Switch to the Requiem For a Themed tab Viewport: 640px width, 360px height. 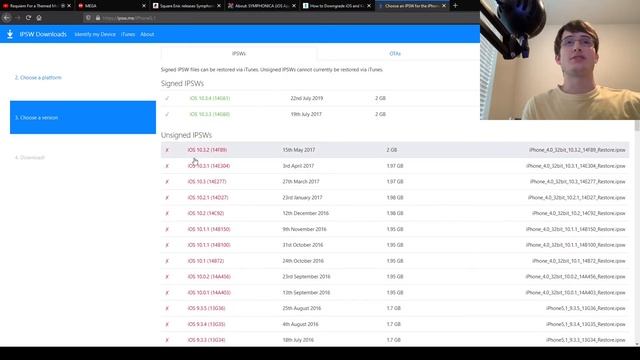point(37,6)
